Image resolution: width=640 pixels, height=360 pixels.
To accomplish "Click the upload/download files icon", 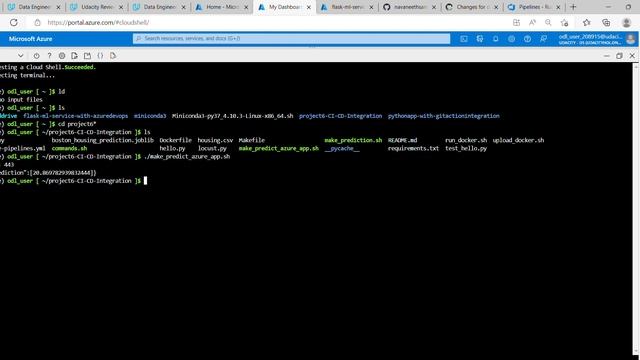I will click(x=74, y=56).
